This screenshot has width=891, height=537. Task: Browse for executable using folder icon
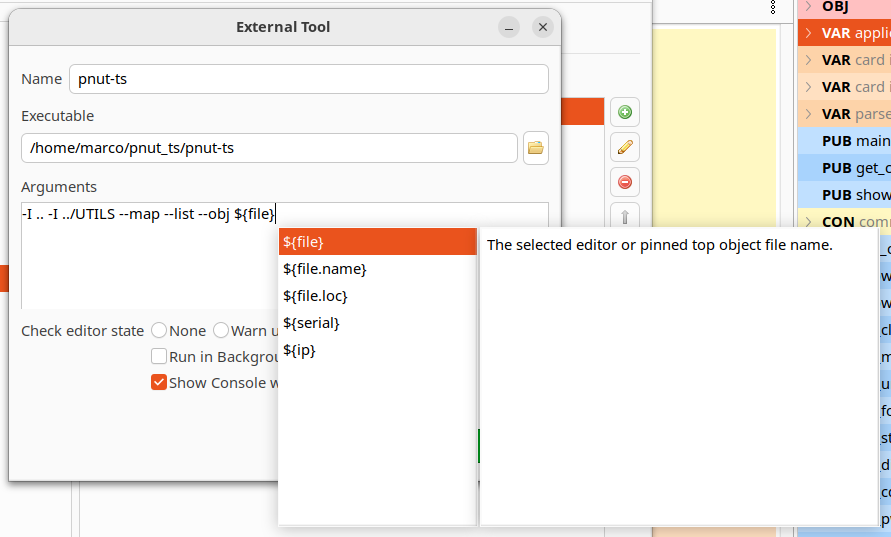[536, 148]
